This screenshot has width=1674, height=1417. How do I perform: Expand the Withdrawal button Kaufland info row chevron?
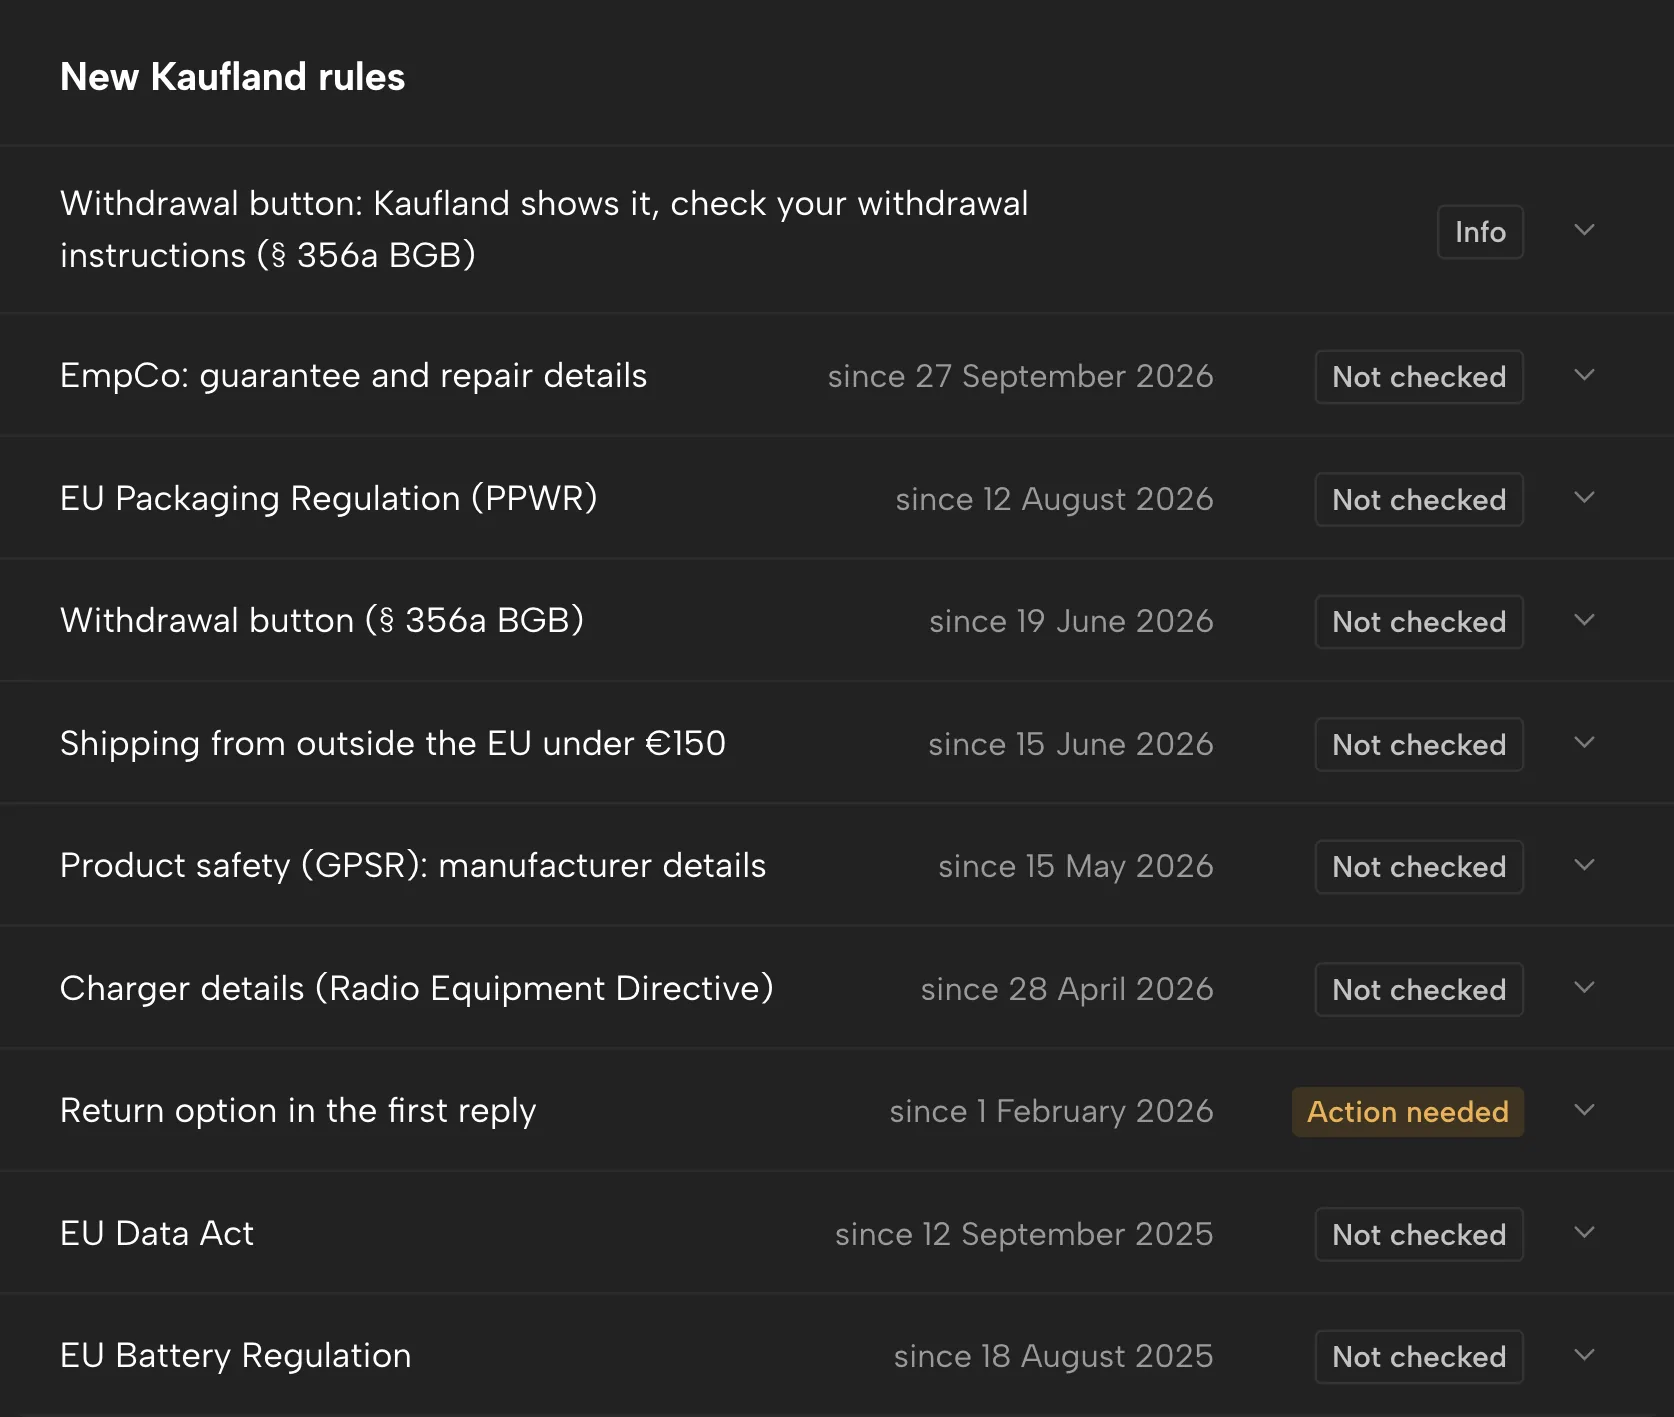pyautogui.click(x=1584, y=230)
